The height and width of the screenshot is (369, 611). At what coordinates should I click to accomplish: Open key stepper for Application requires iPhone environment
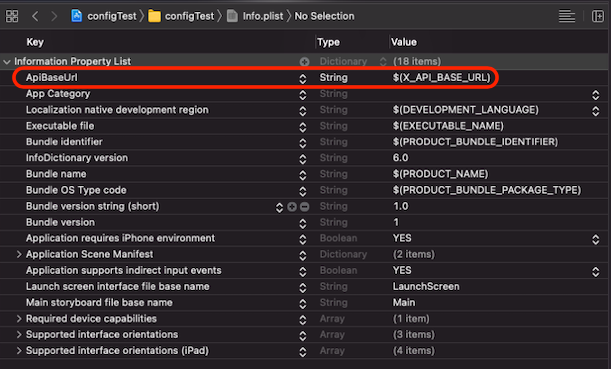click(x=303, y=239)
